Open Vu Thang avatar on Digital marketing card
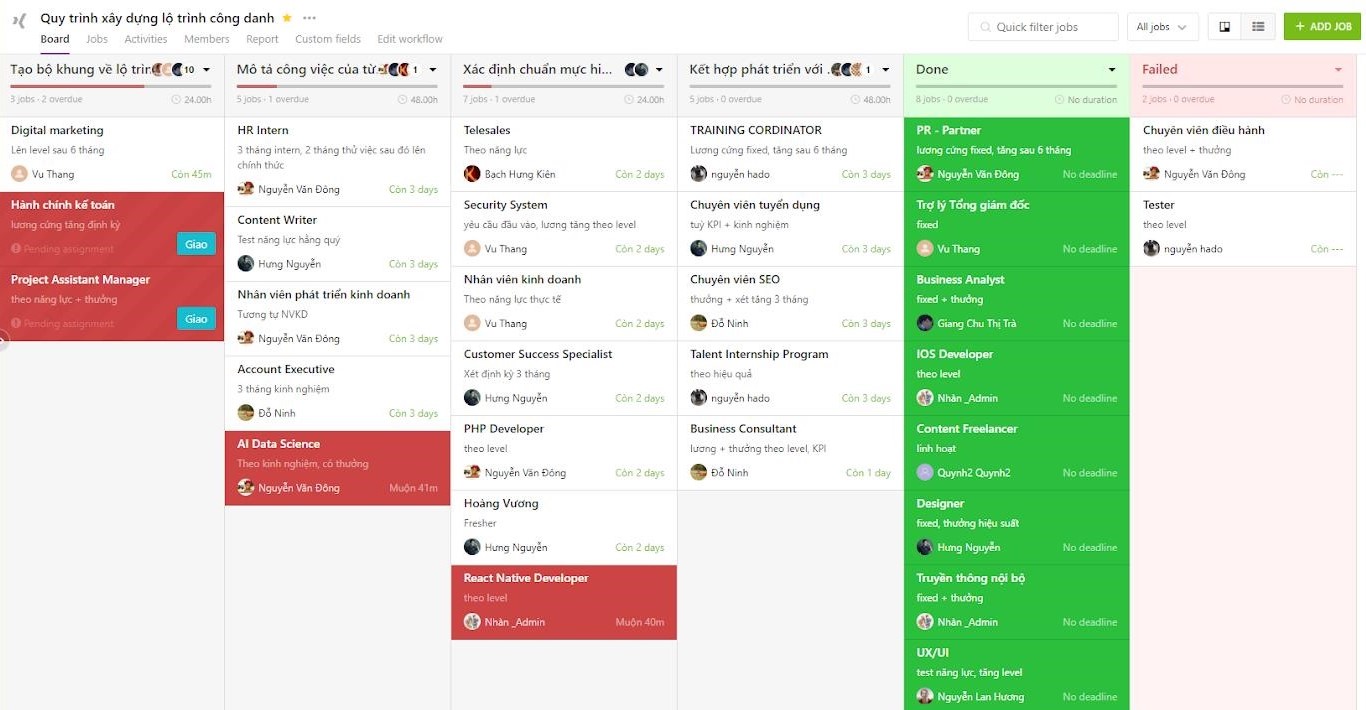 tap(19, 174)
